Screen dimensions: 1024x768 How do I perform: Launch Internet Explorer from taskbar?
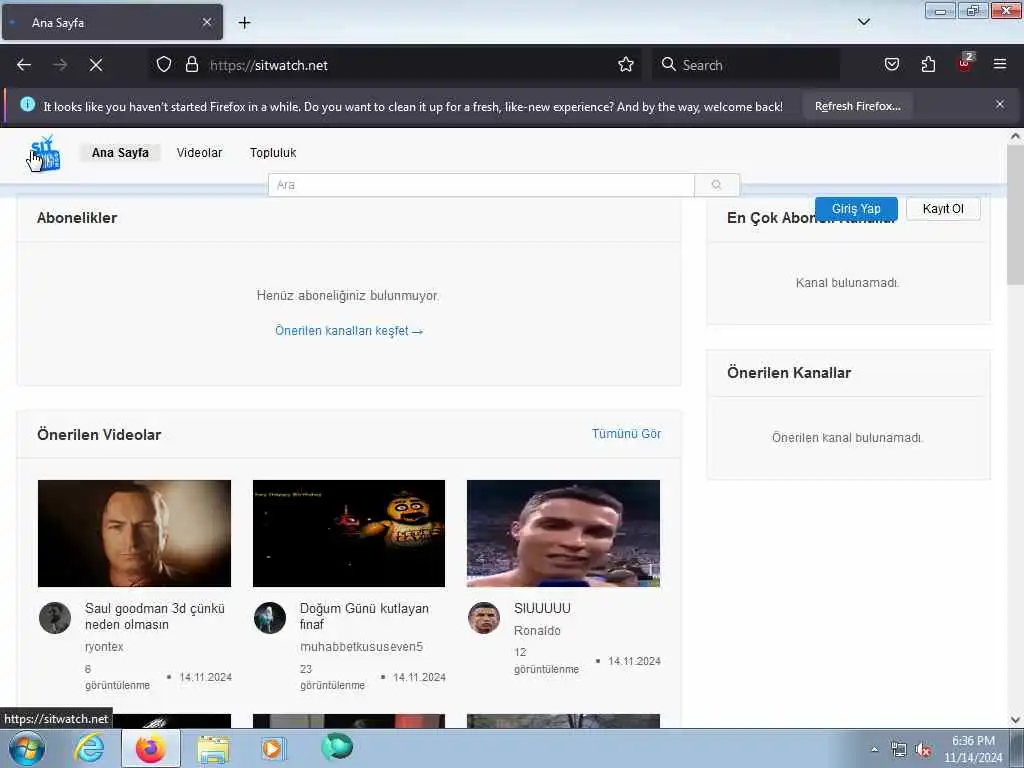click(x=88, y=748)
